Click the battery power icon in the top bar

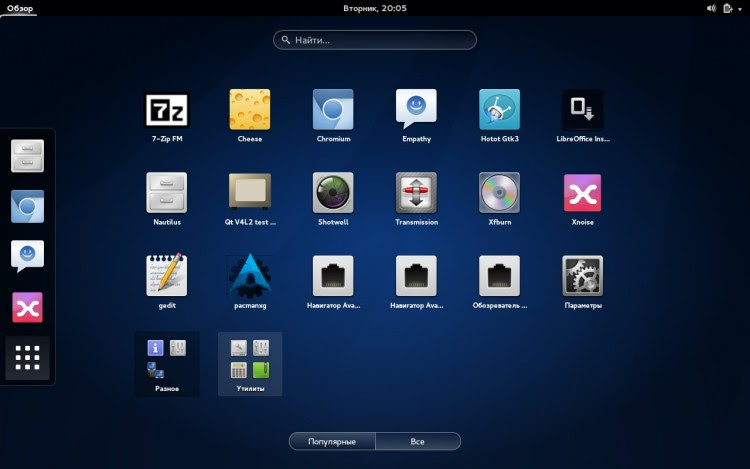coord(728,8)
